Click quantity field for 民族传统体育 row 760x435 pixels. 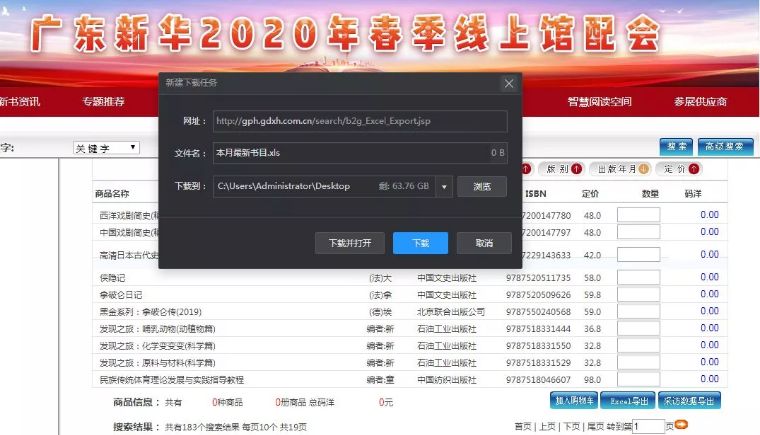point(638,379)
